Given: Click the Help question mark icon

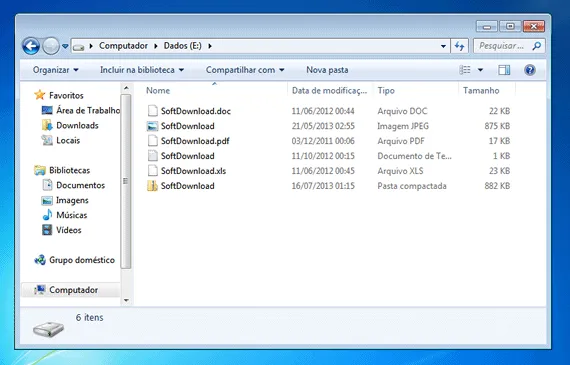Looking at the screenshot, I should [x=530, y=70].
